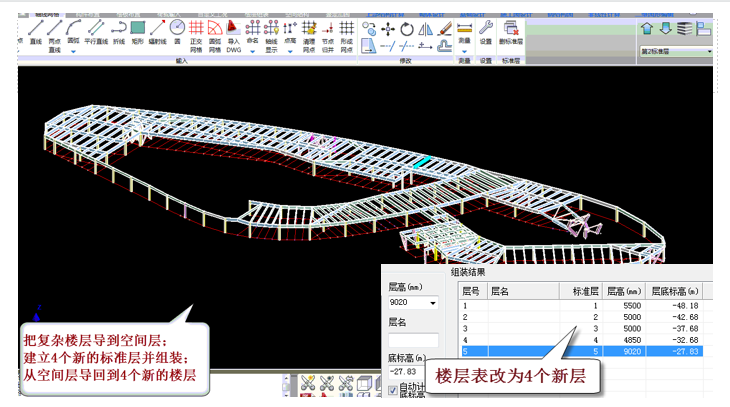Select floor row 2 with elevation -42.68
The width and height of the screenshot is (730, 407).
tap(580, 317)
